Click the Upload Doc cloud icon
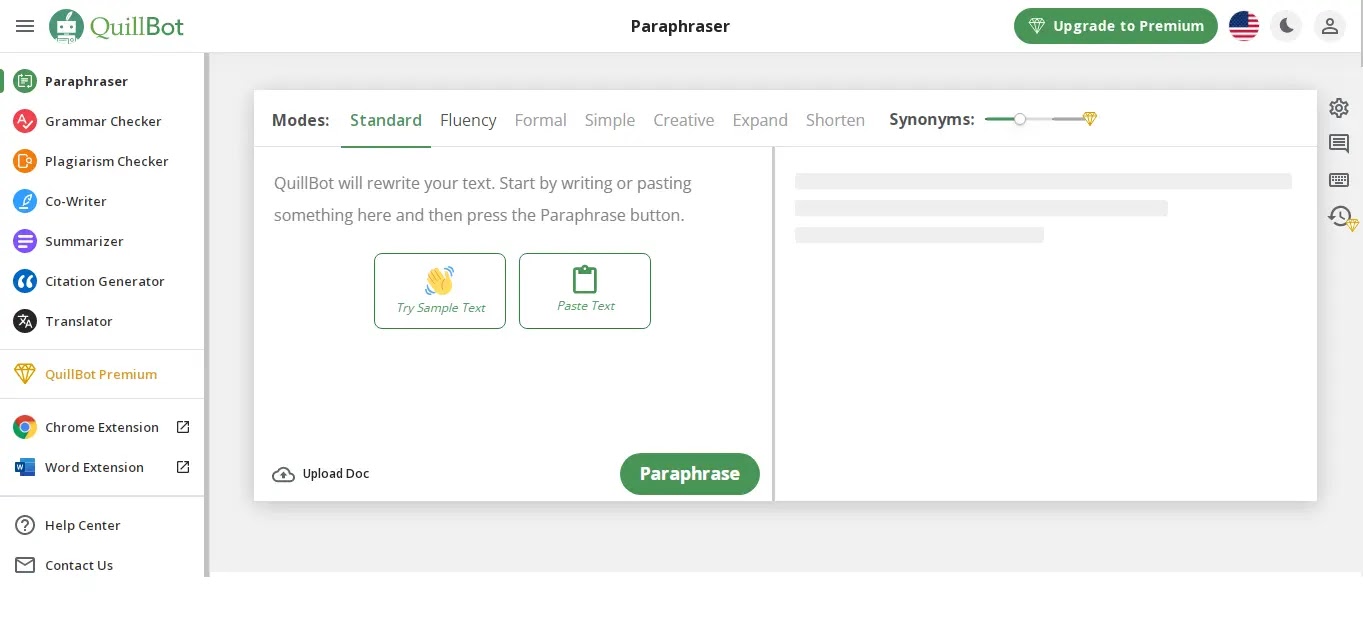 click(284, 474)
